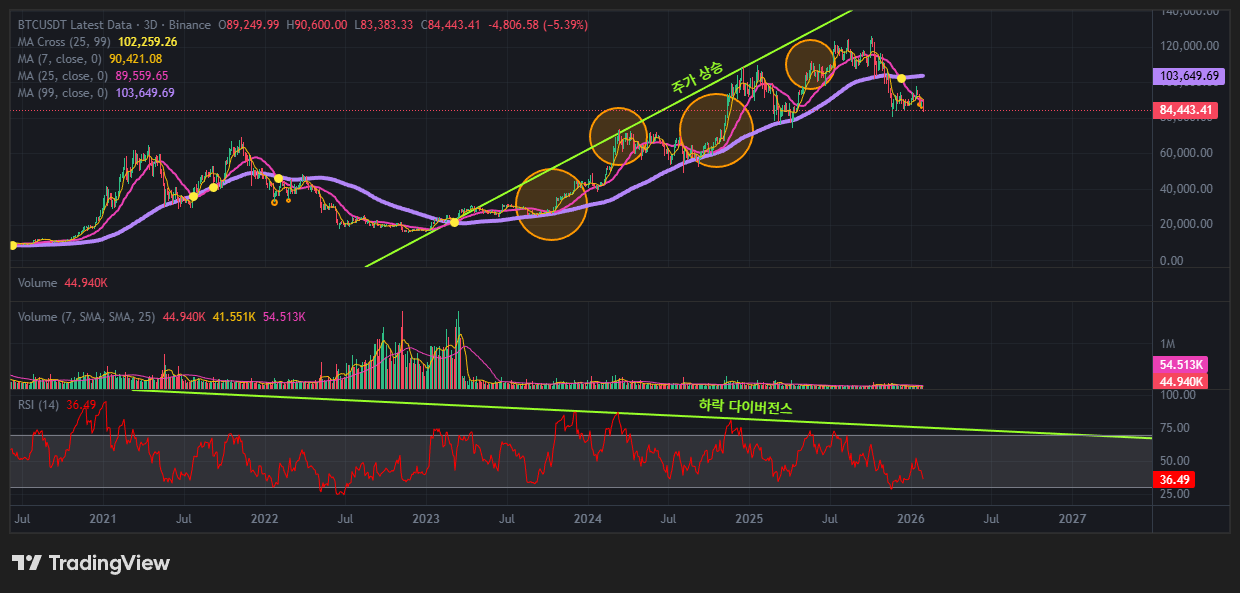
Task: Click the yellow MA cross dot at chart's left edge
Action: coord(12,245)
